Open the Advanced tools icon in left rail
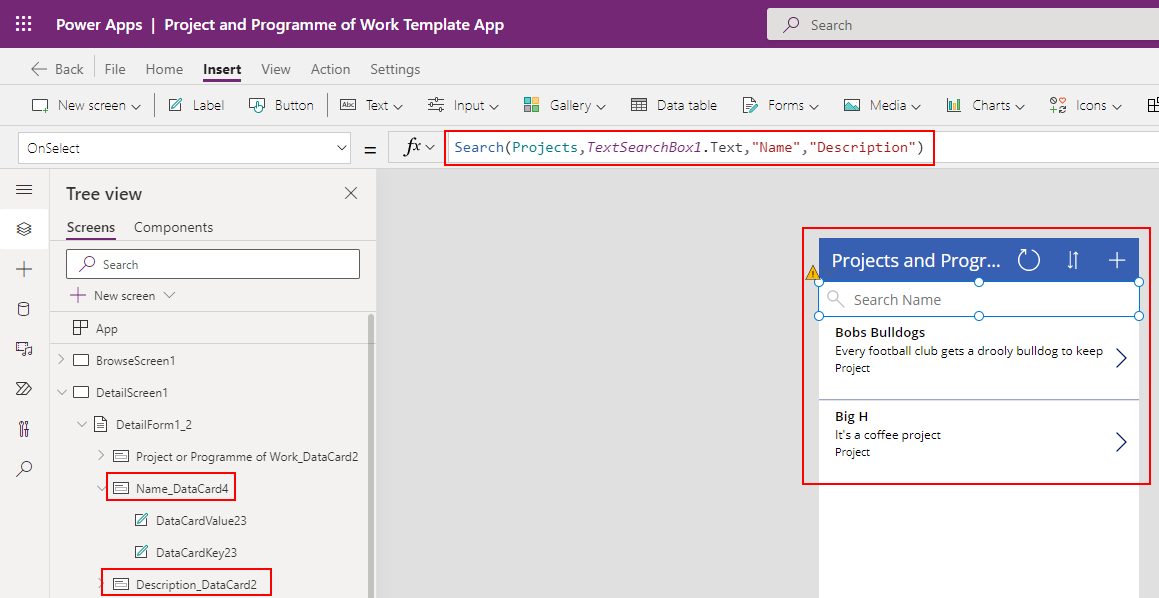Screen dimensions: 1159x598 24,428
